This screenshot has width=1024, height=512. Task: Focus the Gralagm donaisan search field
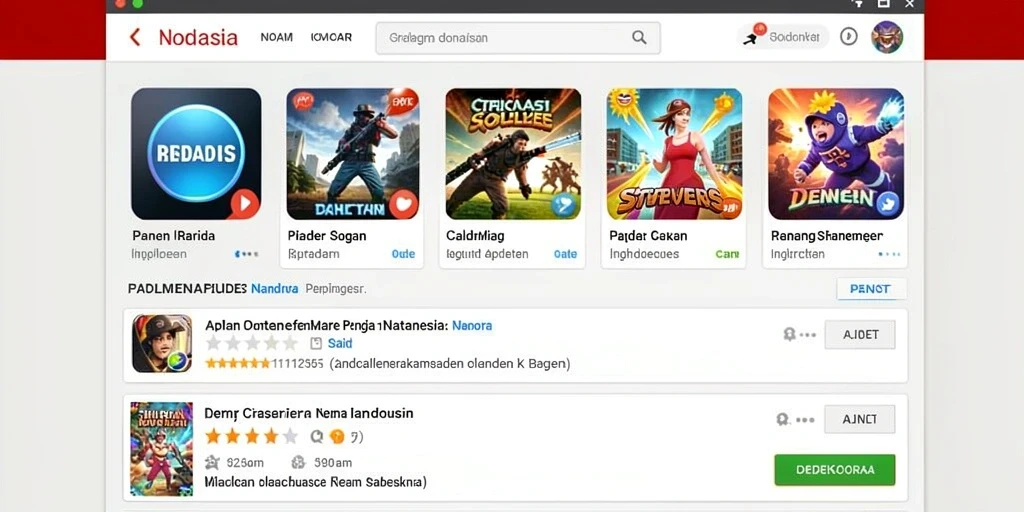point(518,38)
